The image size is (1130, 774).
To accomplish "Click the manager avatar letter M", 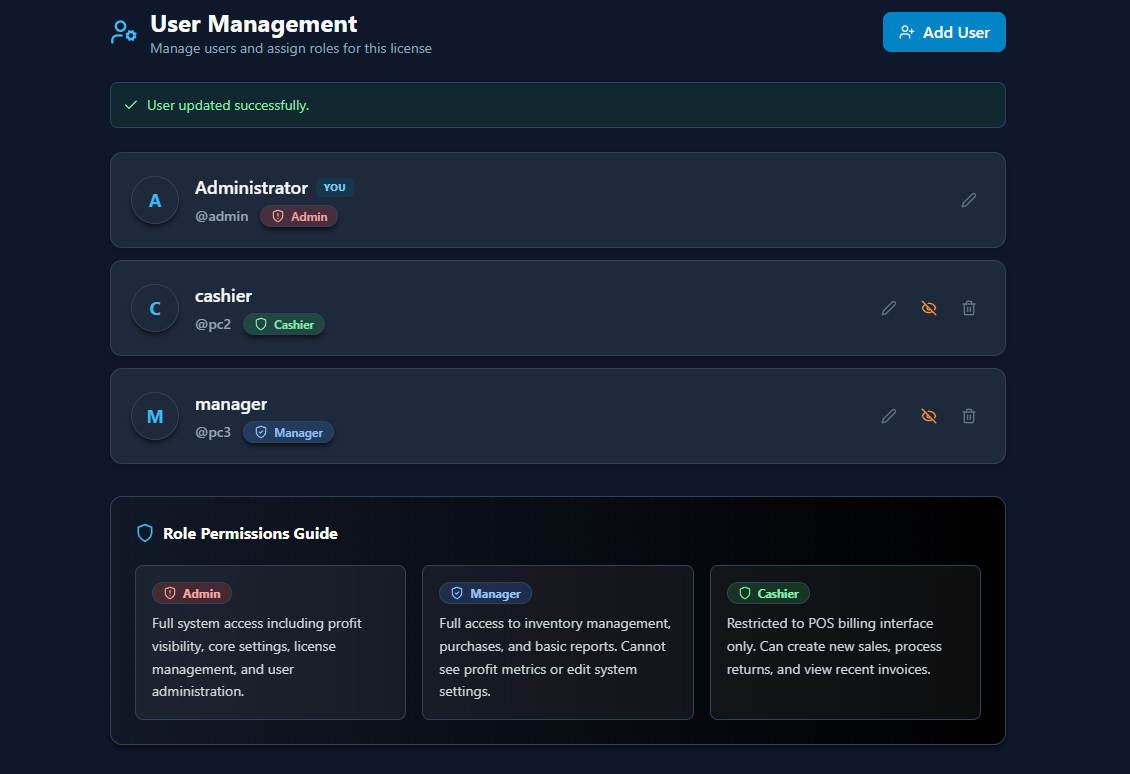I will [155, 417].
